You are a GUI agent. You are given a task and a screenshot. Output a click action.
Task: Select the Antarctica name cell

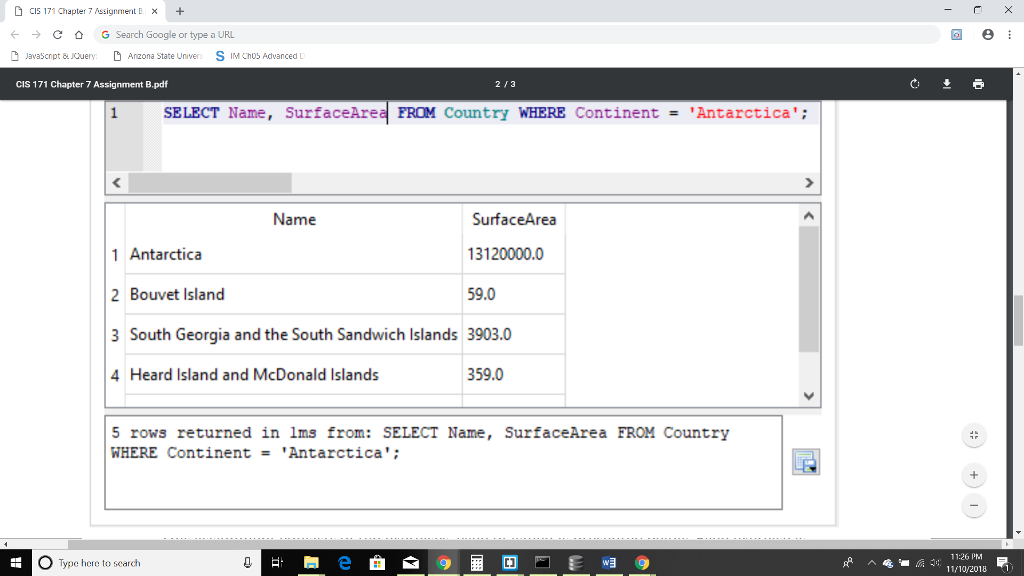293,254
